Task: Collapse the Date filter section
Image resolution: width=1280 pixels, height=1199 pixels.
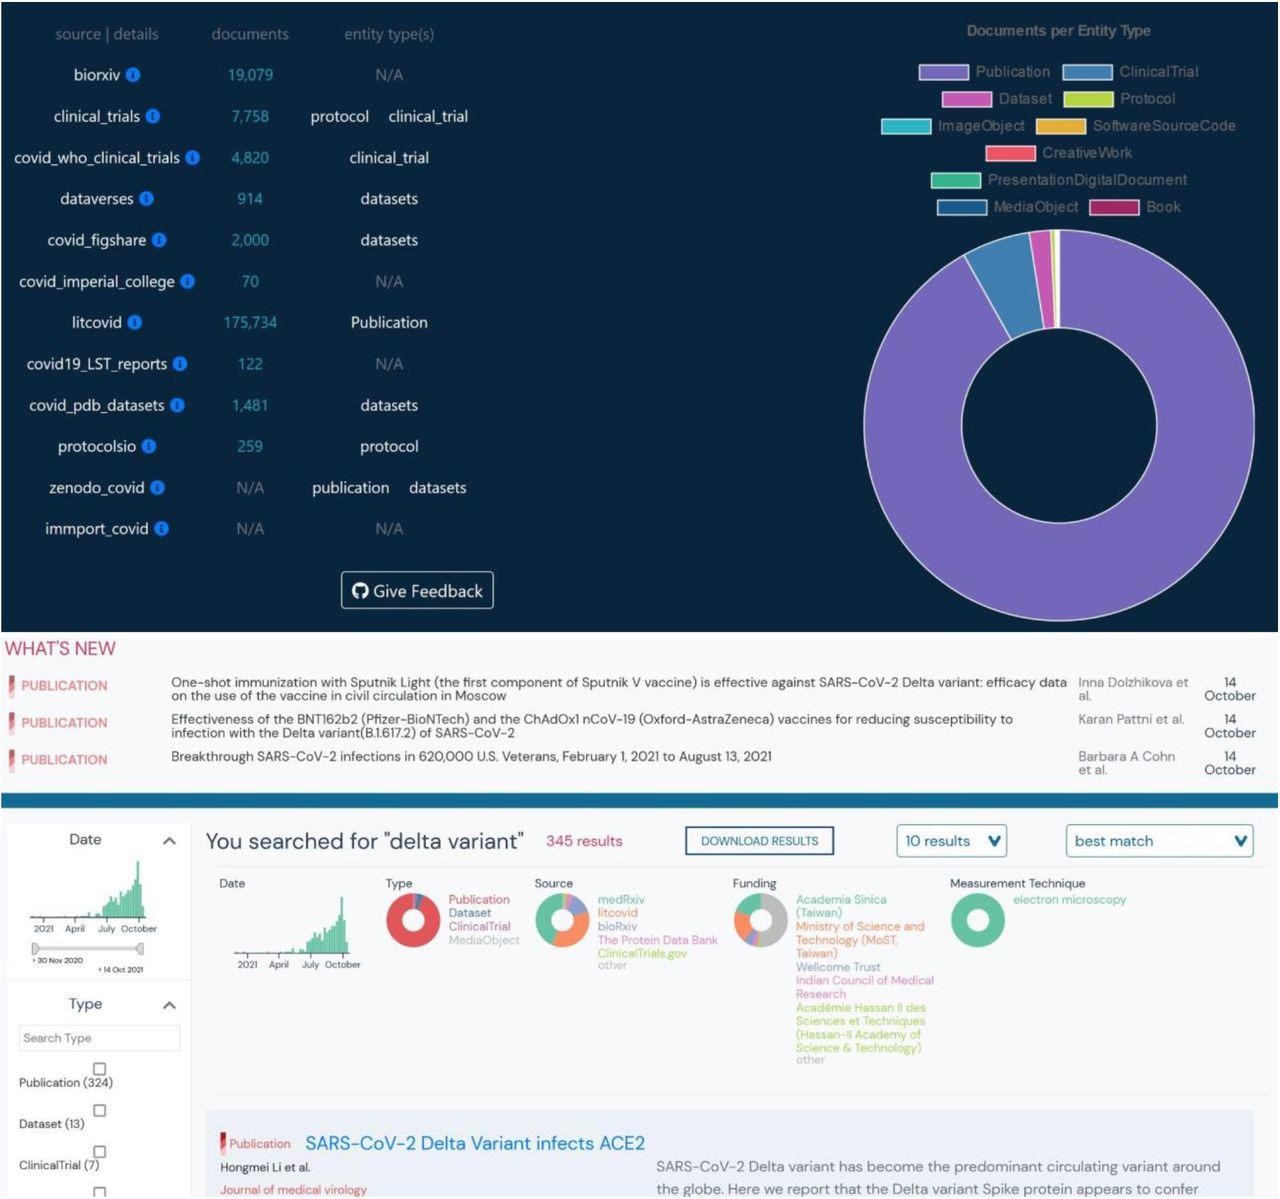Action: (169, 841)
